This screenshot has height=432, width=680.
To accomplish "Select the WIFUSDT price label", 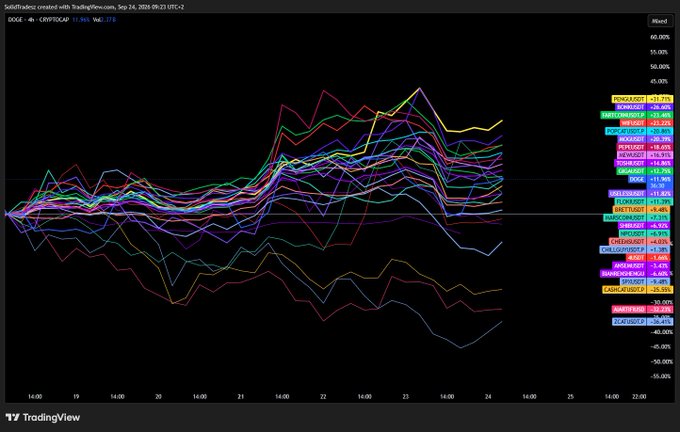I will pos(646,123).
